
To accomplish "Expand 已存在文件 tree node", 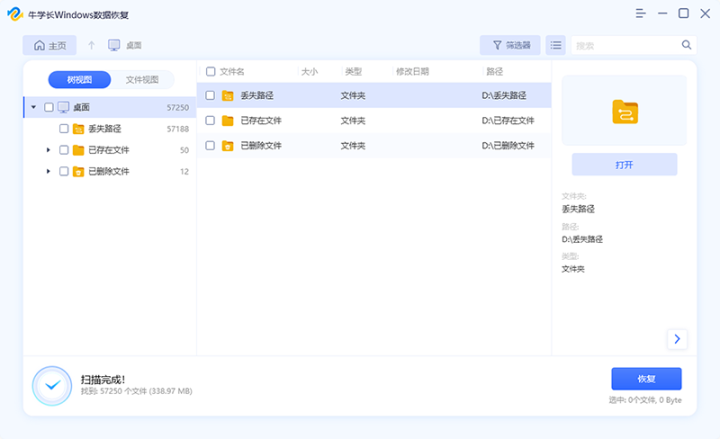I will click(x=48, y=150).
